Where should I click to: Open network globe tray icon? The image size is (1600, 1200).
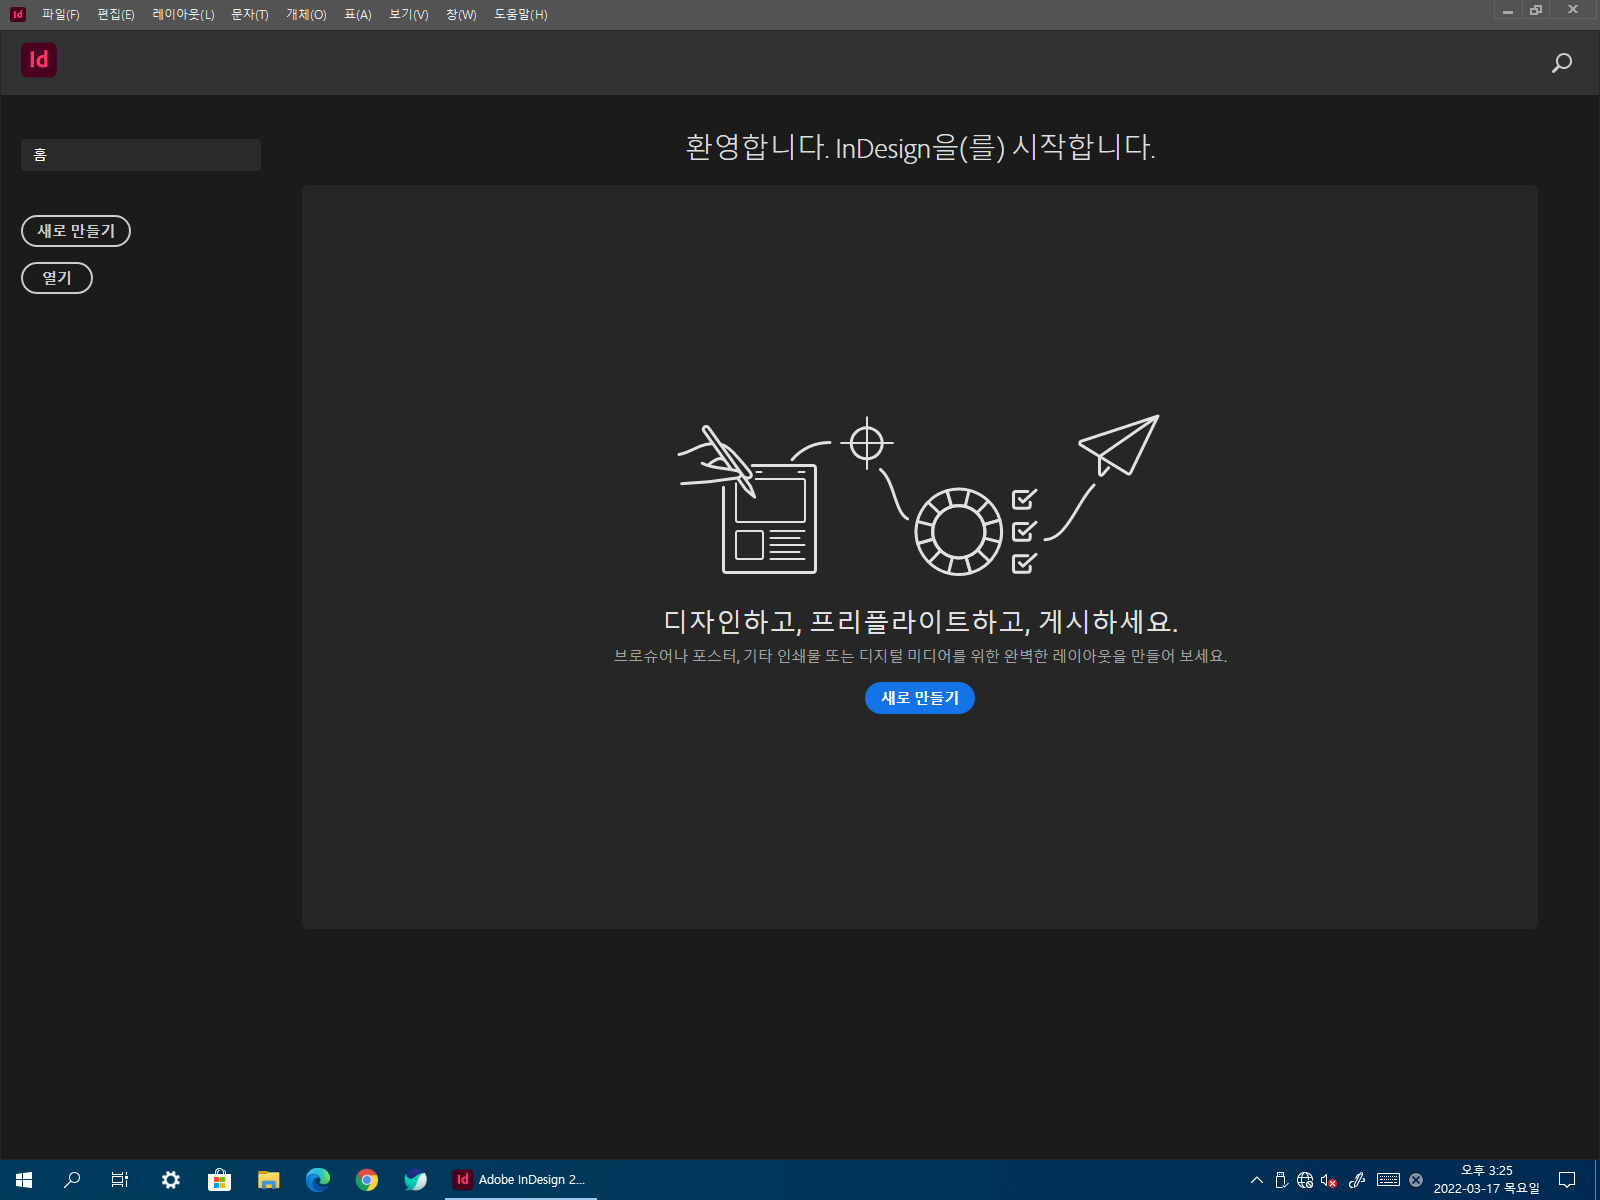click(1305, 1180)
